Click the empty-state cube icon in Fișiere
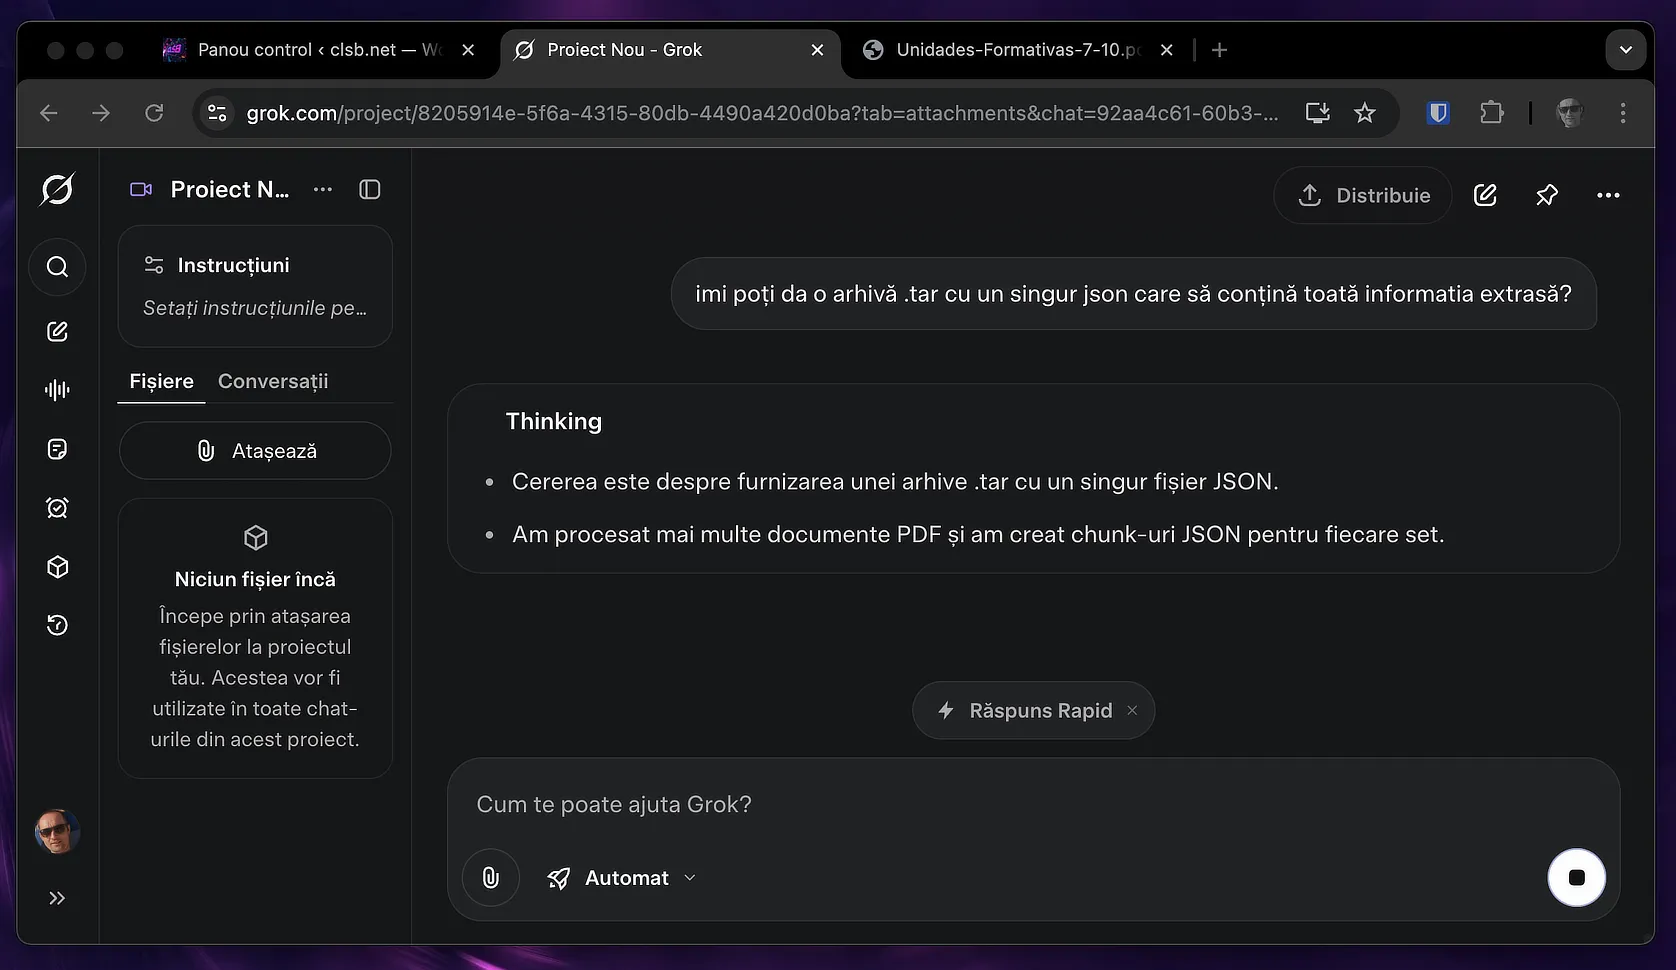The height and width of the screenshot is (970, 1676). click(256, 538)
